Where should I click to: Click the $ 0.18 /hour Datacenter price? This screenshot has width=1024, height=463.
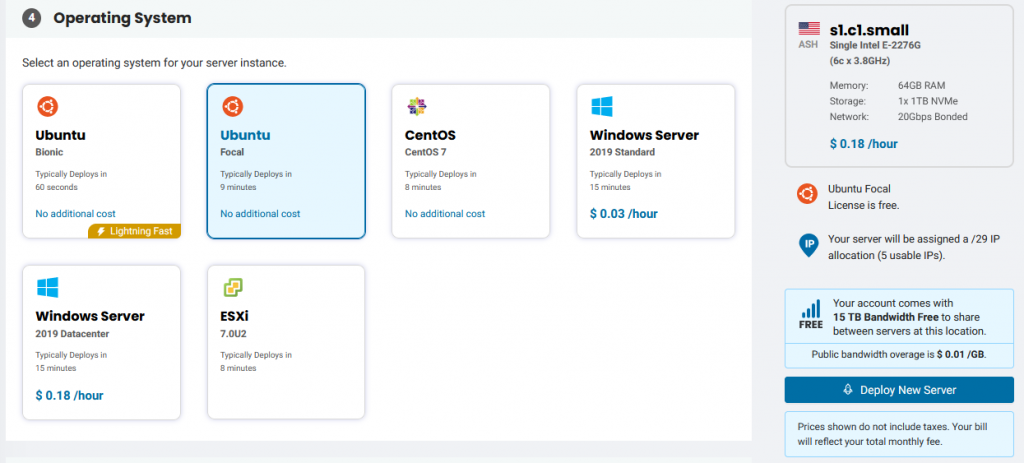pyautogui.click(x=69, y=395)
